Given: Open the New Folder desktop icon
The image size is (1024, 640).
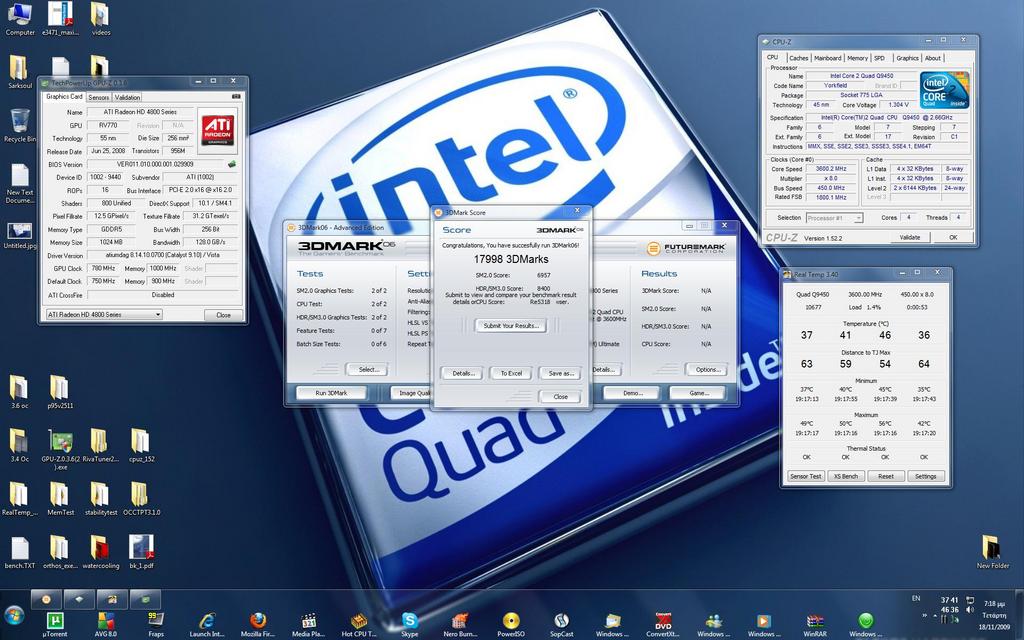Looking at the screenshot, I should coord(993,552).
